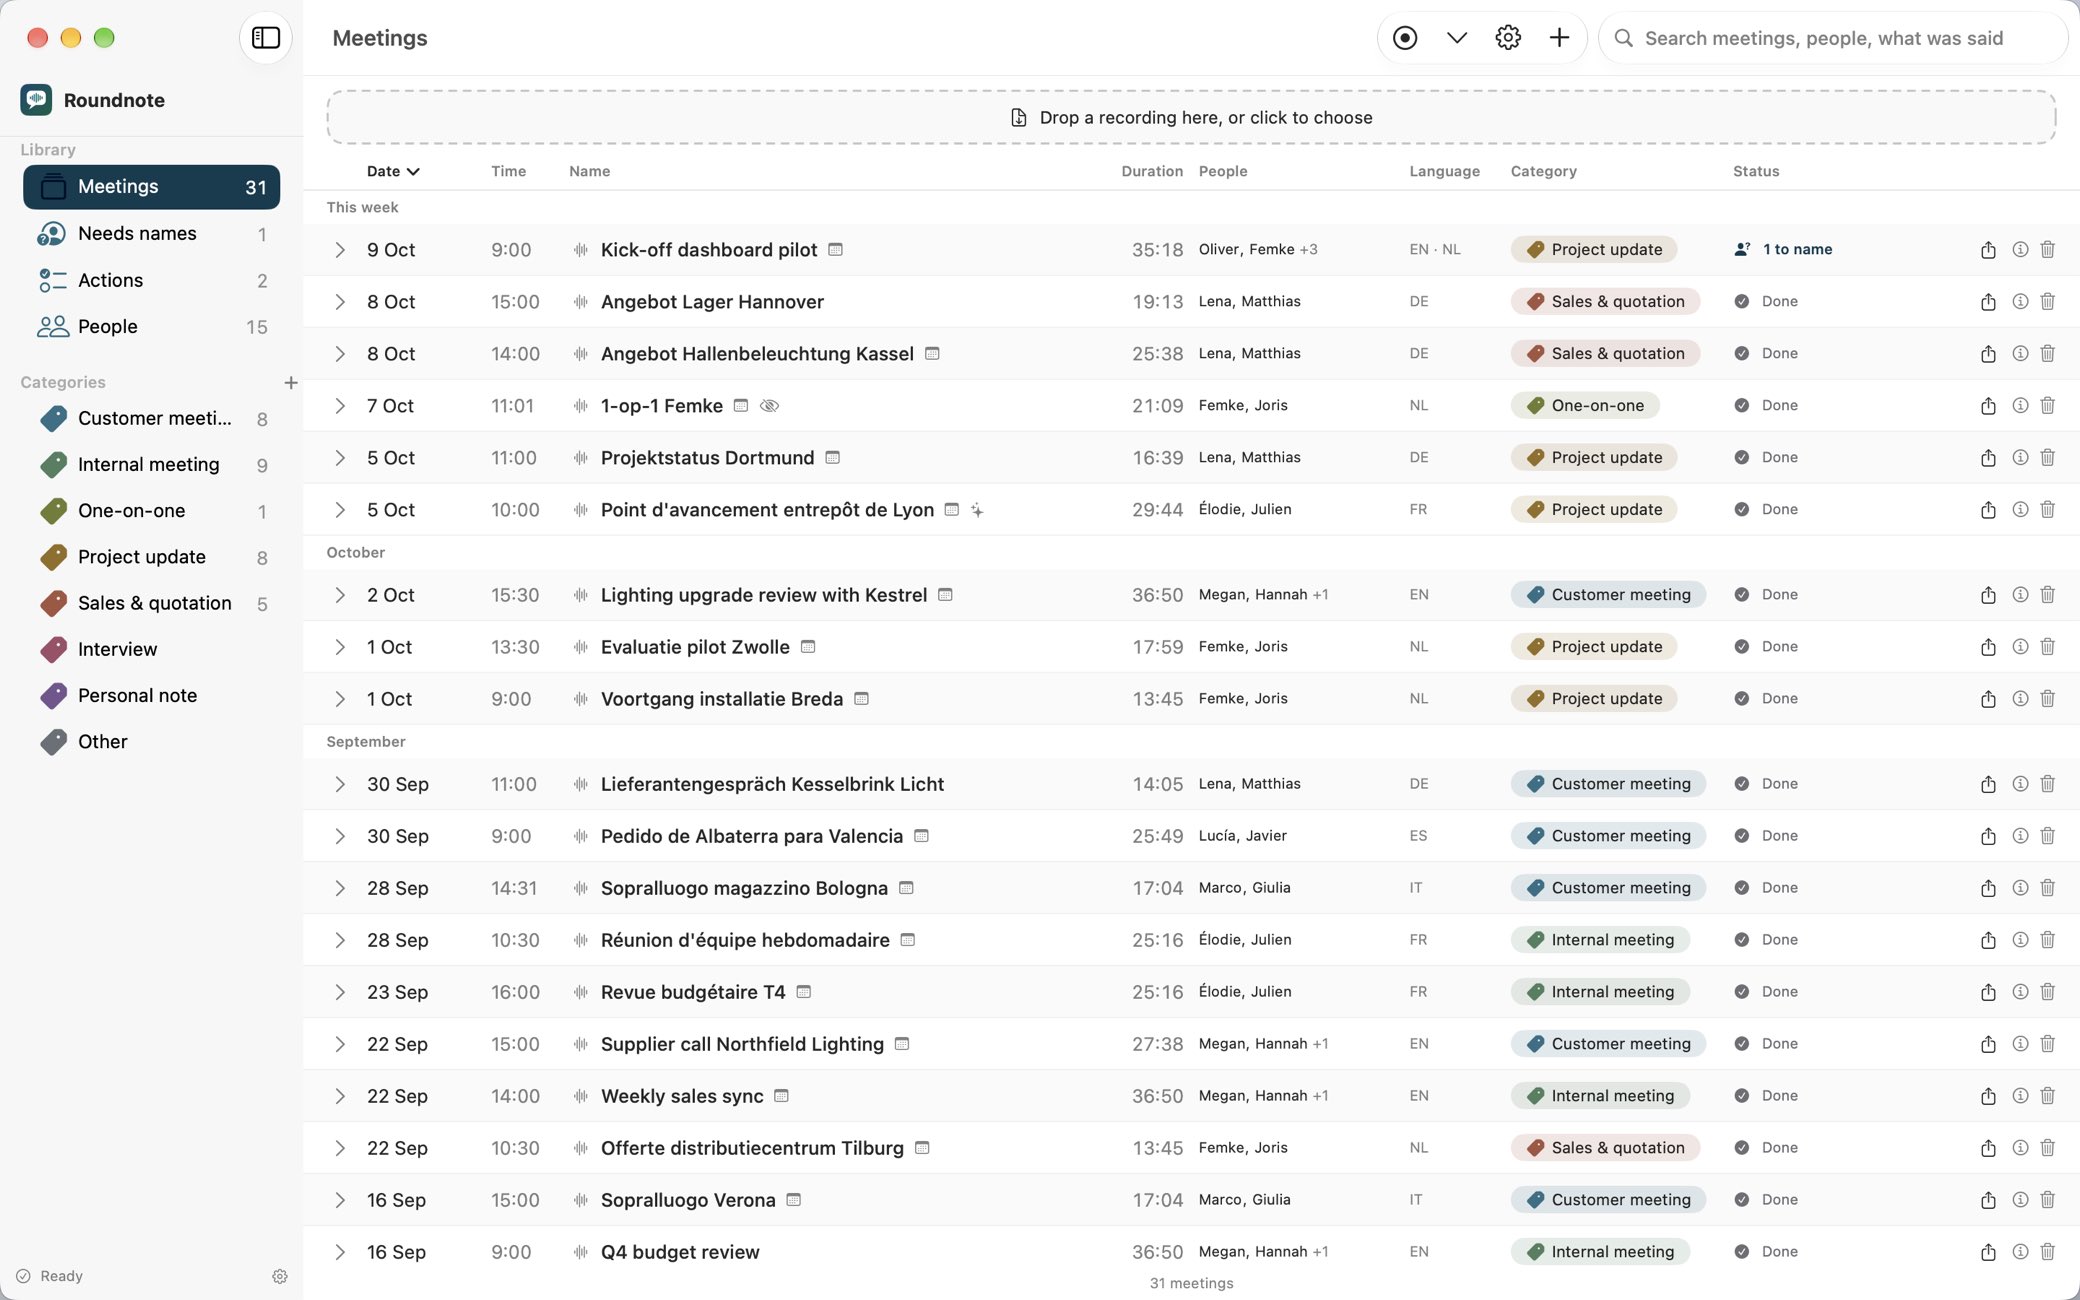The height and width of the screenshot is (1300, 2080).
Task: Open notes icon beside Kick-off dashboard pilot
Action: click(x=836, y=249)
